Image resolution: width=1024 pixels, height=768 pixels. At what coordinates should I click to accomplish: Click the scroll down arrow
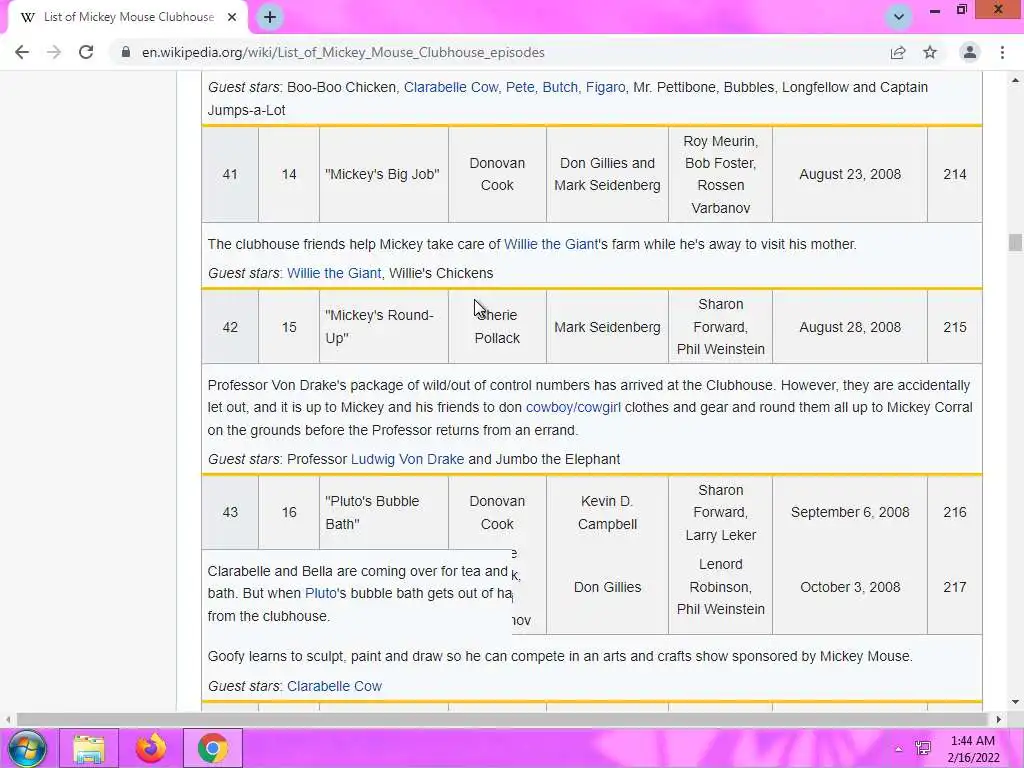tap(1014, 703)
